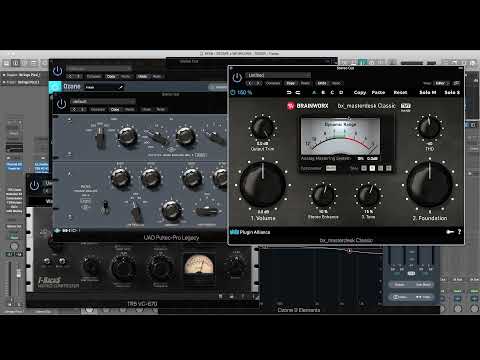Click the UAD logo icon in Pultec footer
Image resolution: width=480 pixels, height=360 pixels.
57,230
